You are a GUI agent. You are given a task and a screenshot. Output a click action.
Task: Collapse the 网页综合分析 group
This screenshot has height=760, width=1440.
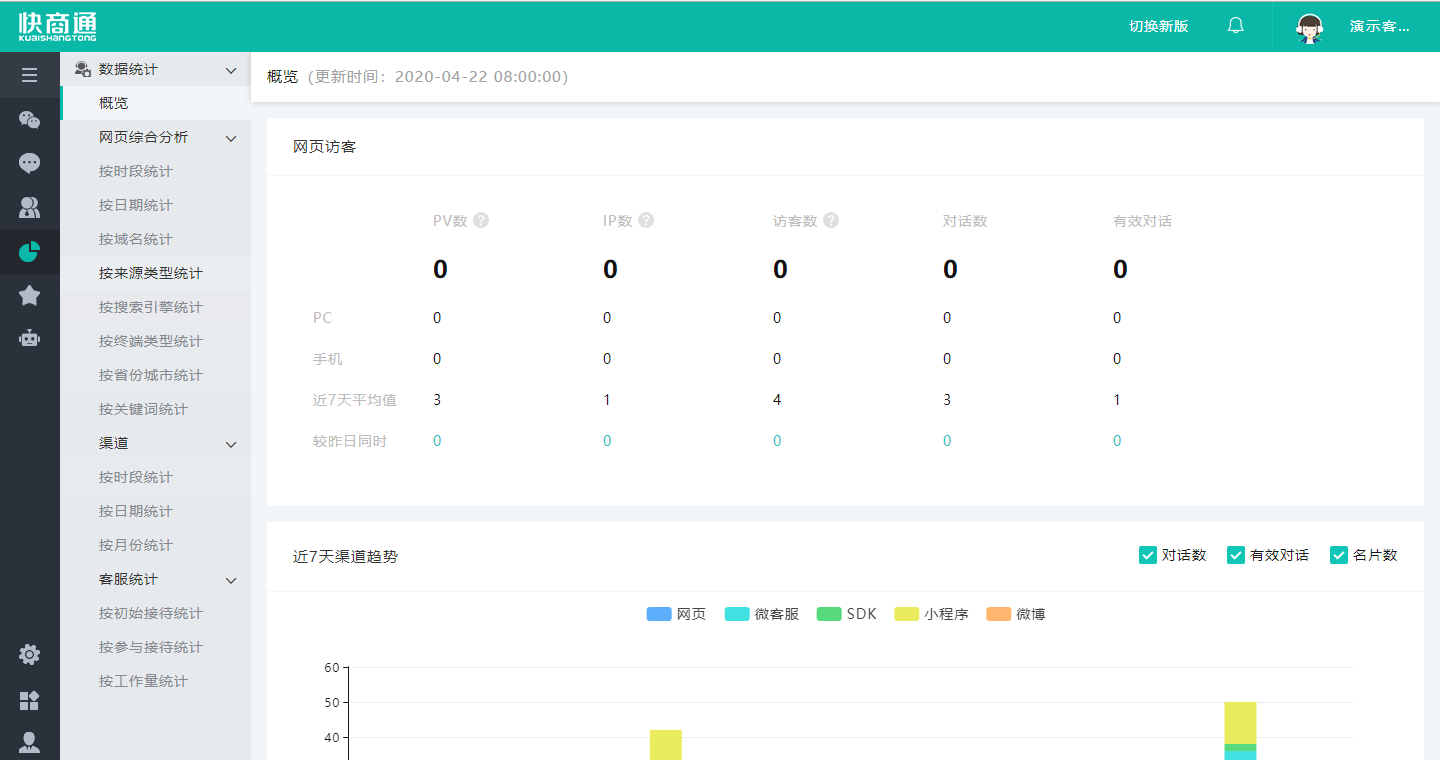[231, 138]
